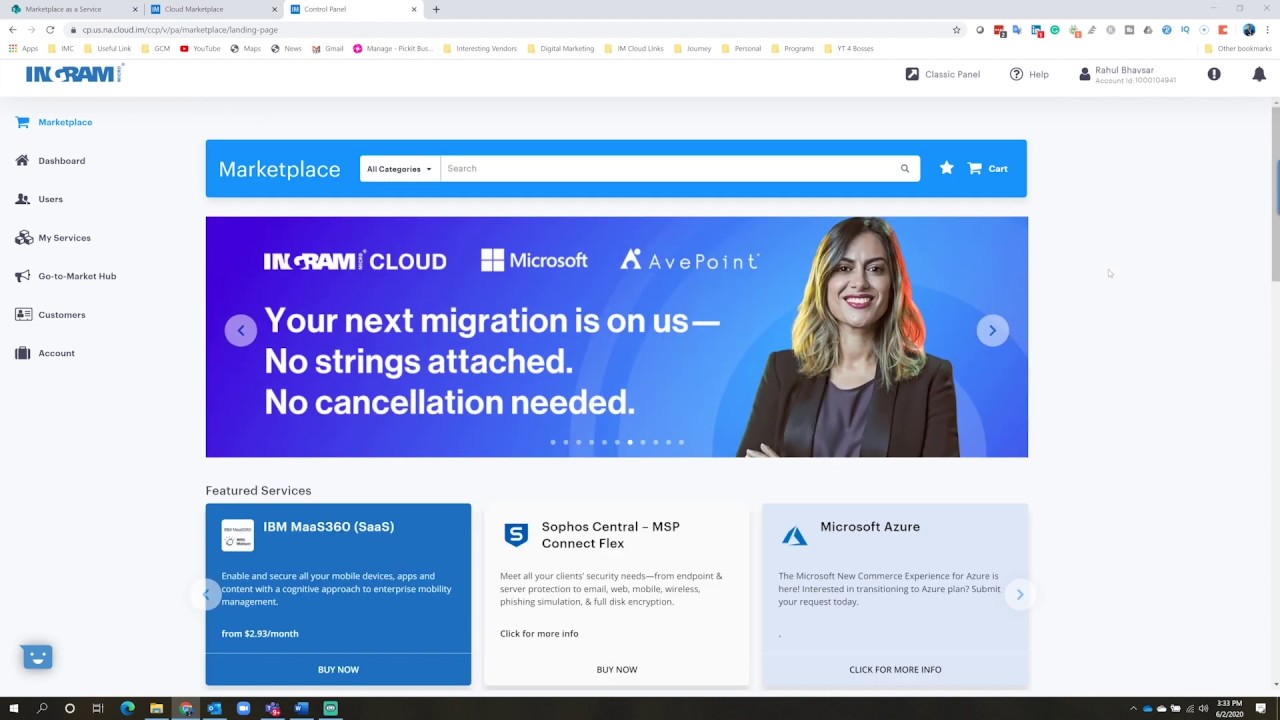Go to previous banner slide
Screen dimensions: 1280x720
[x=240, y=331]
